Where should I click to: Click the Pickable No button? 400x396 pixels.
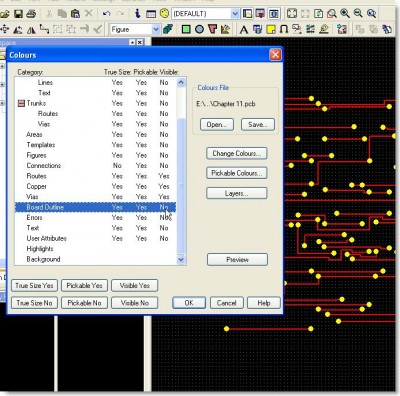point(84,303)
